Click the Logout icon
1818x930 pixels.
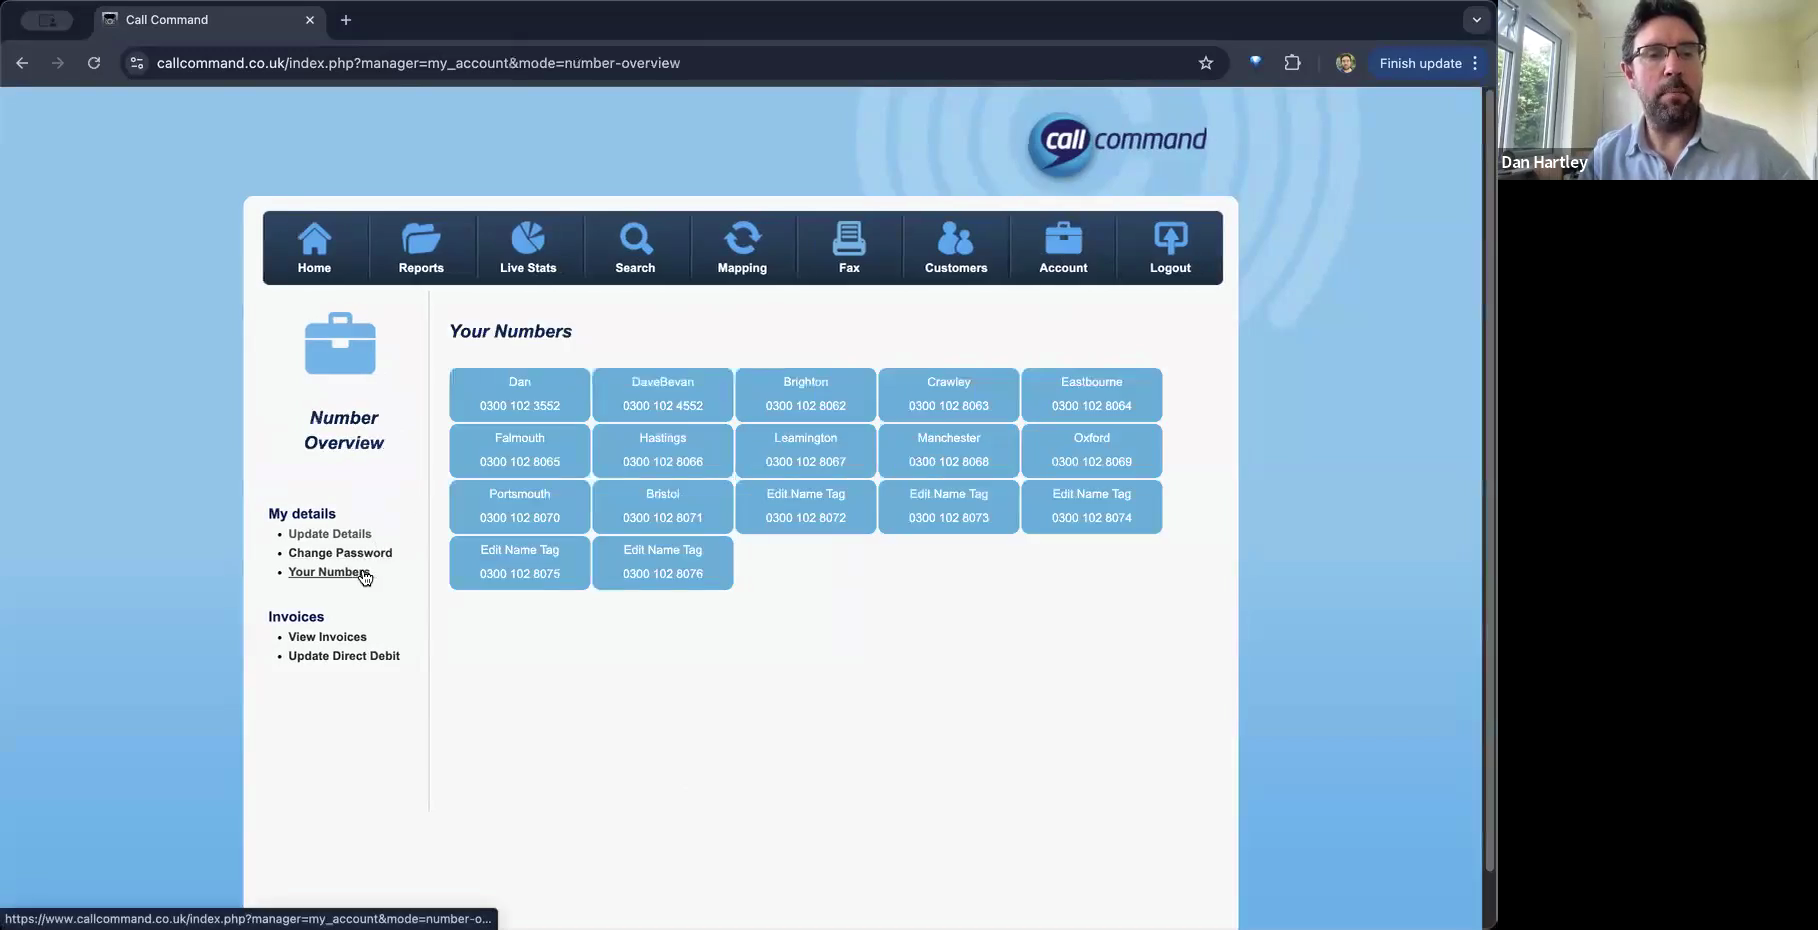(x=1170, y=247)
